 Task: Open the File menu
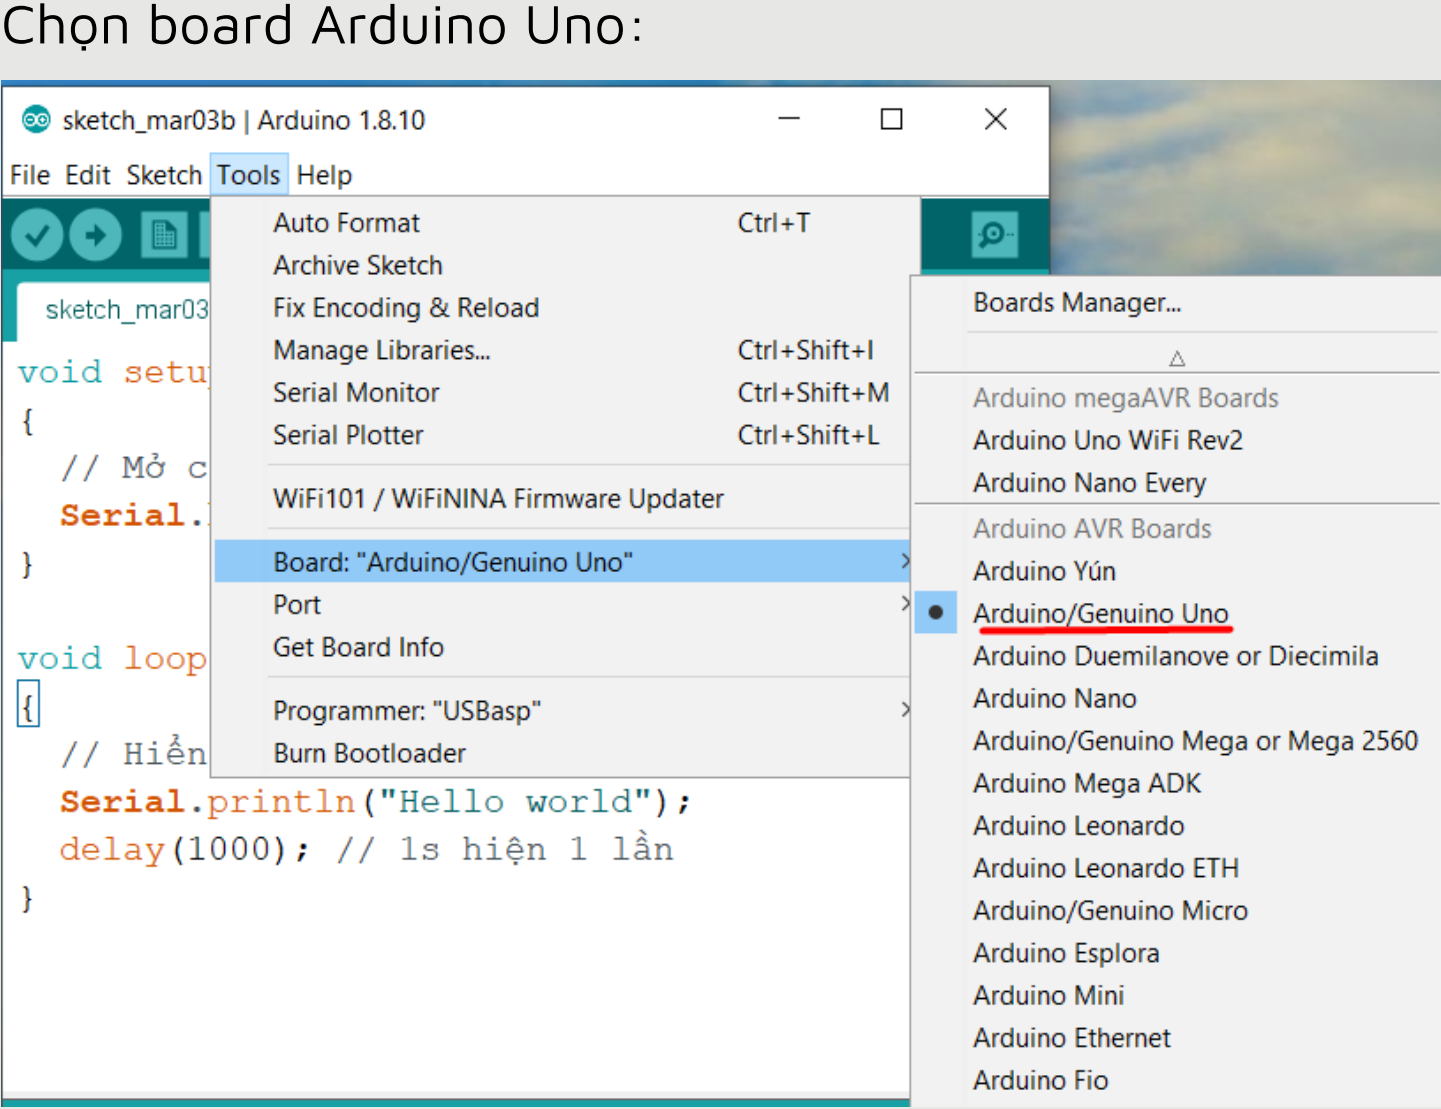point(30,175)
